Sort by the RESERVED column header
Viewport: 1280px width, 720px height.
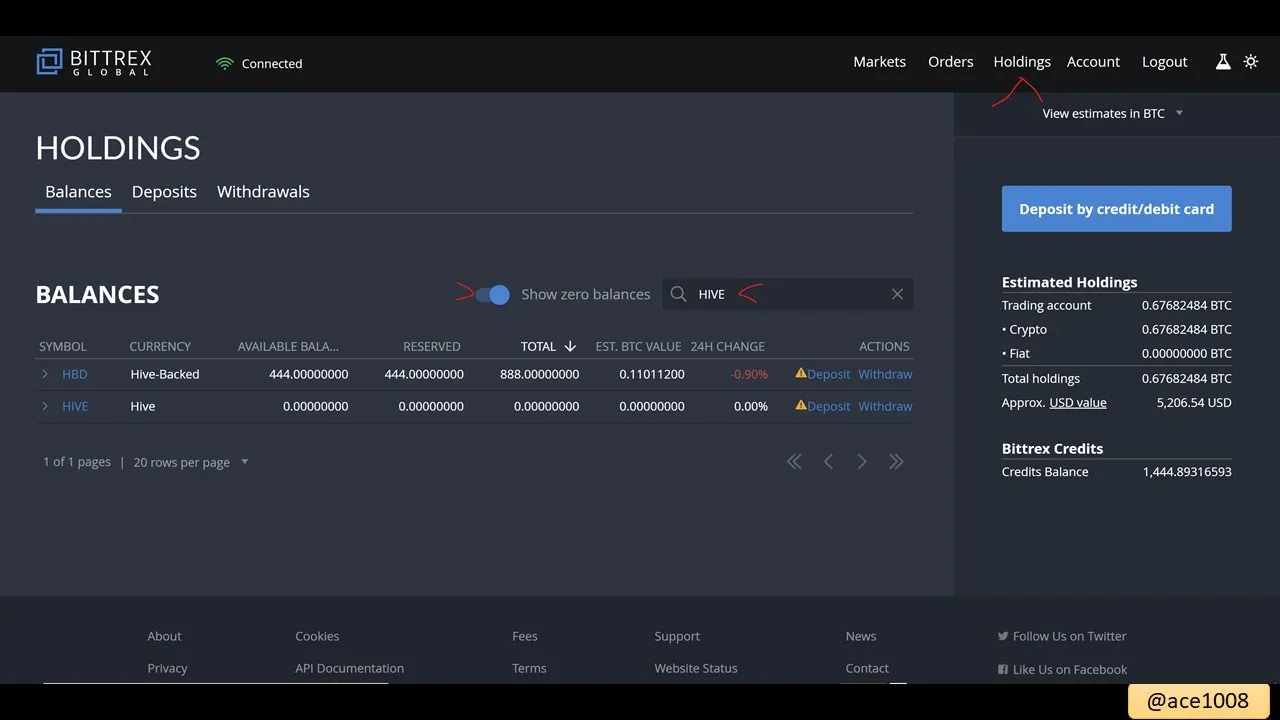[432, 346]
